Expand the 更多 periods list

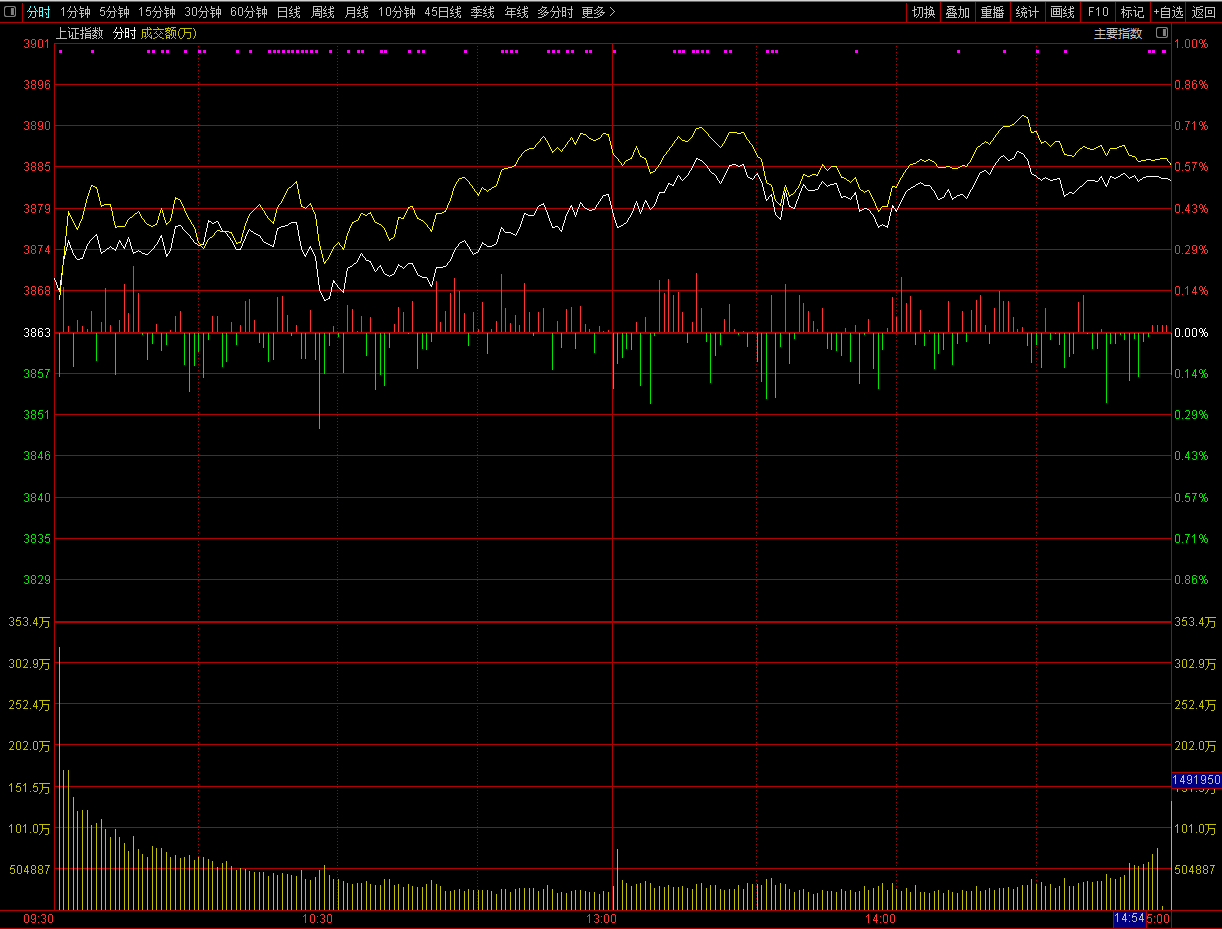tap(598, 12)
